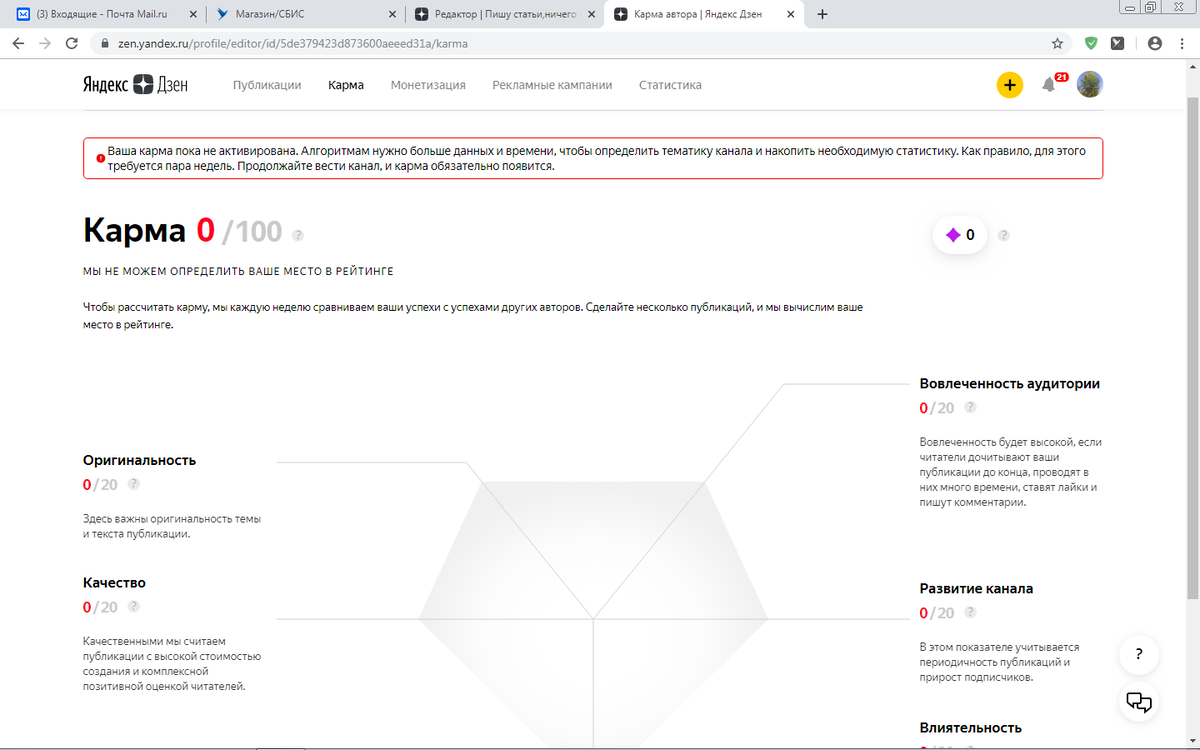This screenshot has height=750, width=1200.
Task: Click help icon next to Качество score
Action: point(134,606)
